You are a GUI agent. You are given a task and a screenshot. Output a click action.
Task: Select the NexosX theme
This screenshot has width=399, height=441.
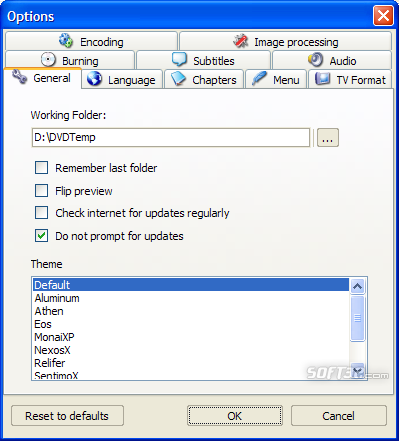(x=191, y=350)
